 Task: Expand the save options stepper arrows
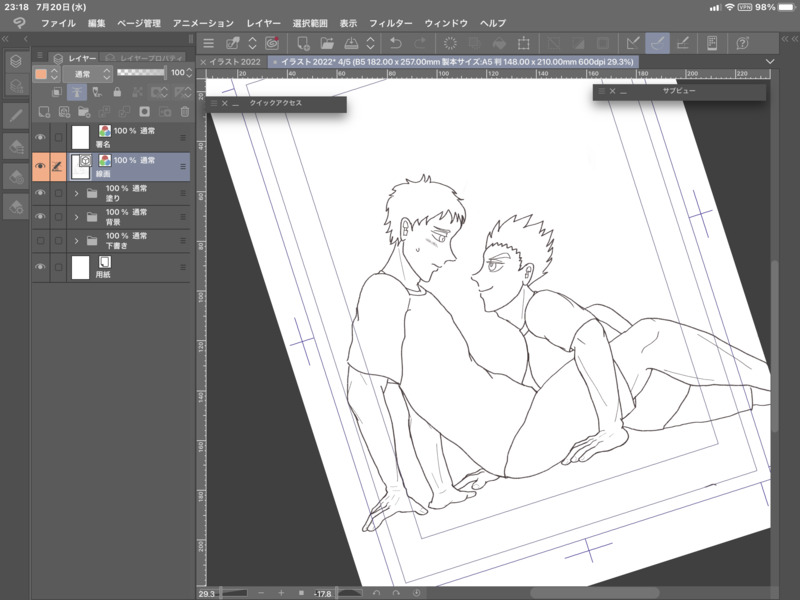[370, 43]
